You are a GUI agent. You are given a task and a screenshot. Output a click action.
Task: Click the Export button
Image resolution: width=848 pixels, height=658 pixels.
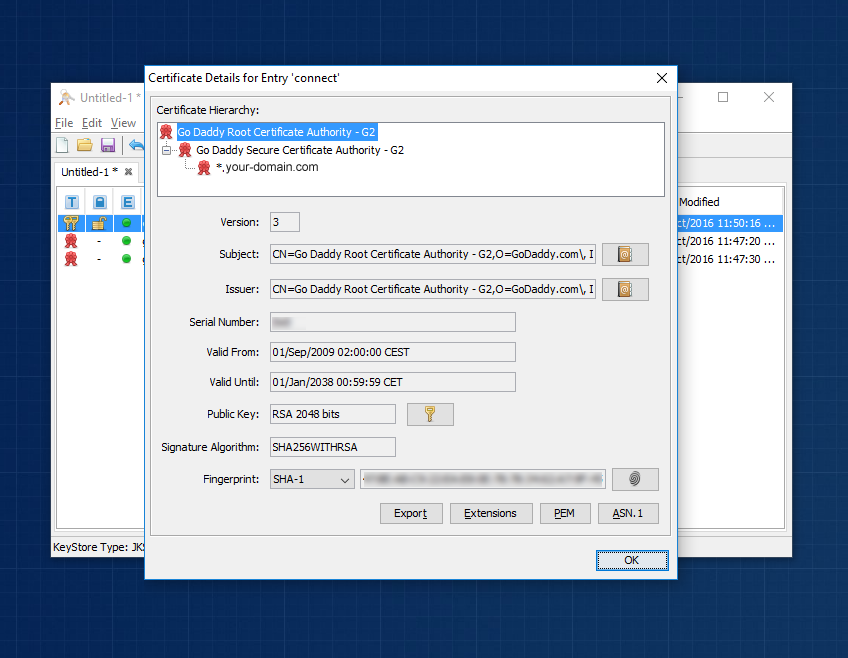tap(411, 513)
